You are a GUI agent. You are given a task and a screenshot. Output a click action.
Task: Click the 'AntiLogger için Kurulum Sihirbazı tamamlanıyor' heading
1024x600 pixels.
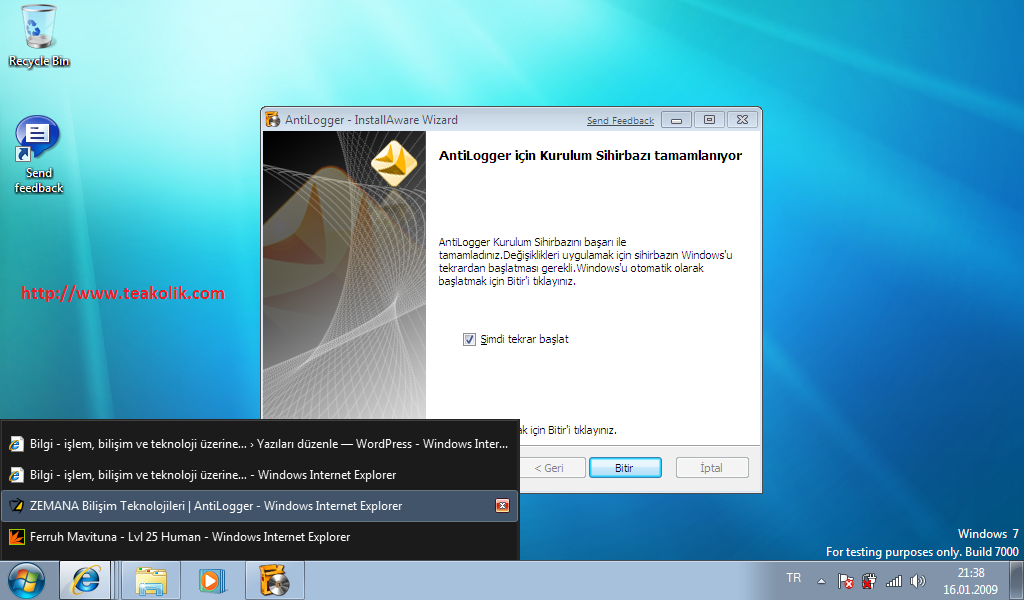point(590,156)
